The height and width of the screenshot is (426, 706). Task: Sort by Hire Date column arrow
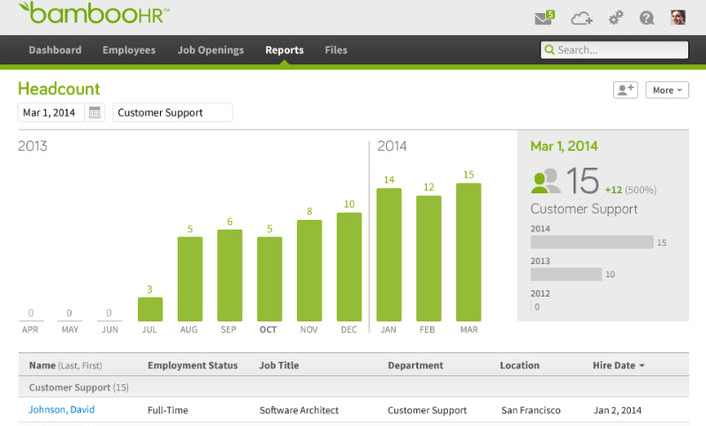point(641,366)
